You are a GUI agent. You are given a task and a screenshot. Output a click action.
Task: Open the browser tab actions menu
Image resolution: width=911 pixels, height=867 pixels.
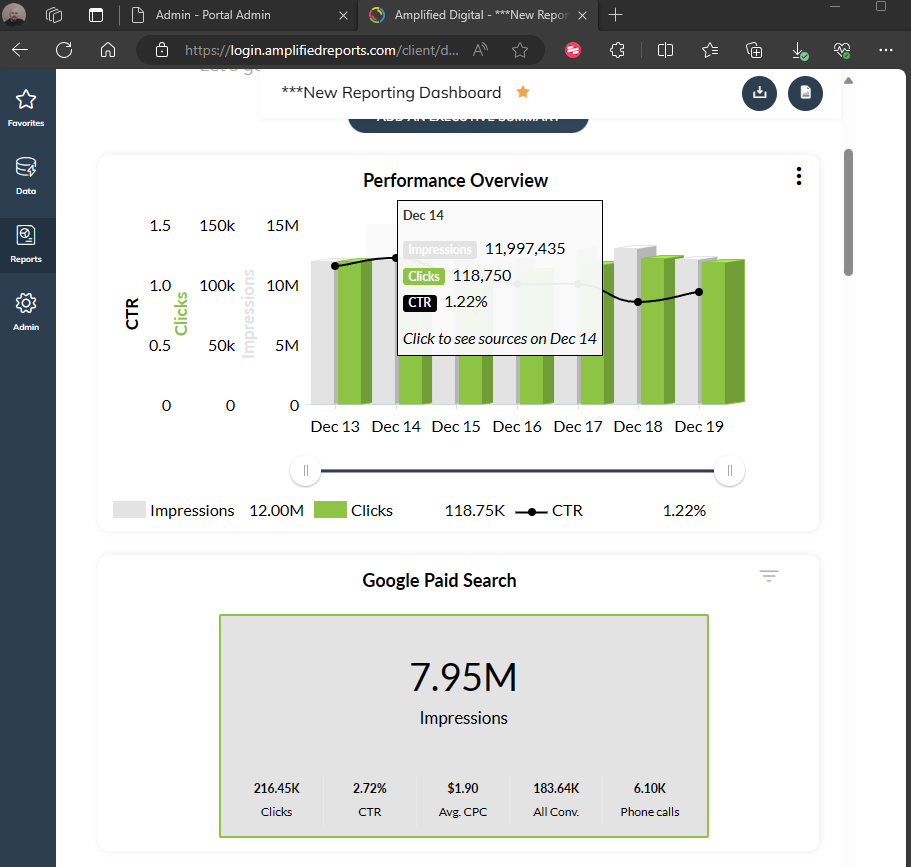point(96,15)
